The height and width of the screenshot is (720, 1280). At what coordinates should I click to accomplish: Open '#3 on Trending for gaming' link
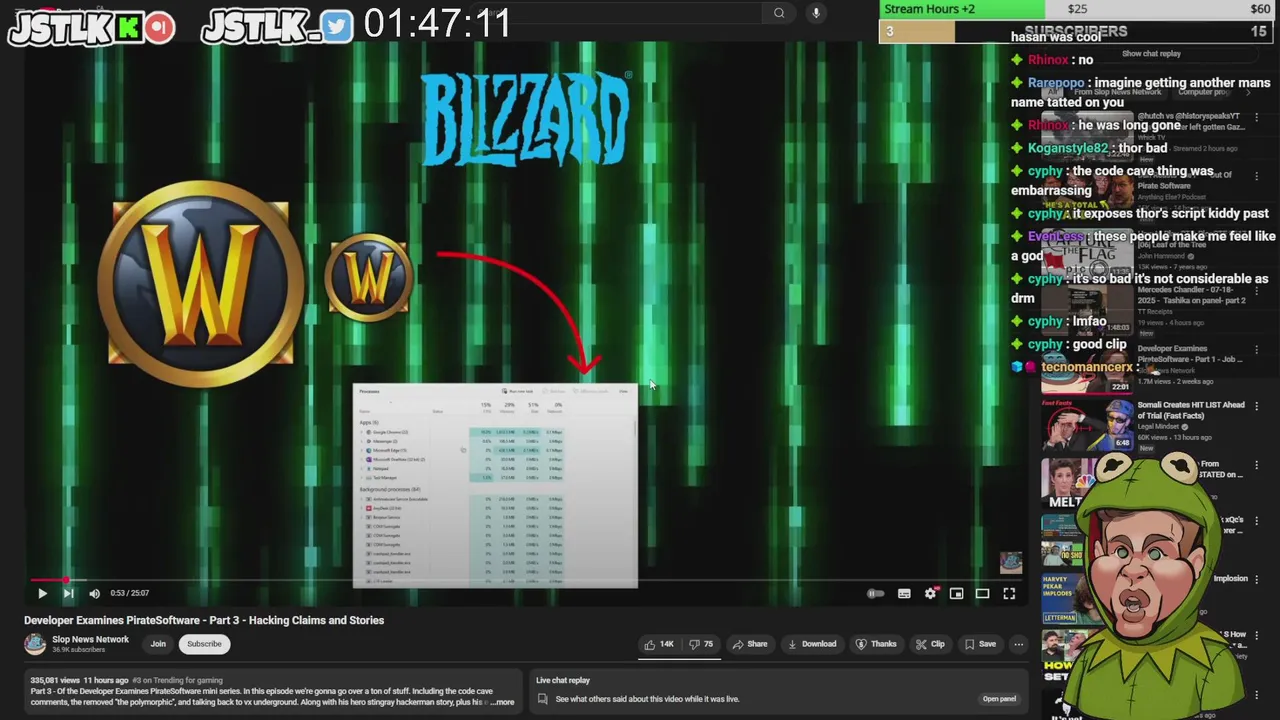(178, 680)
